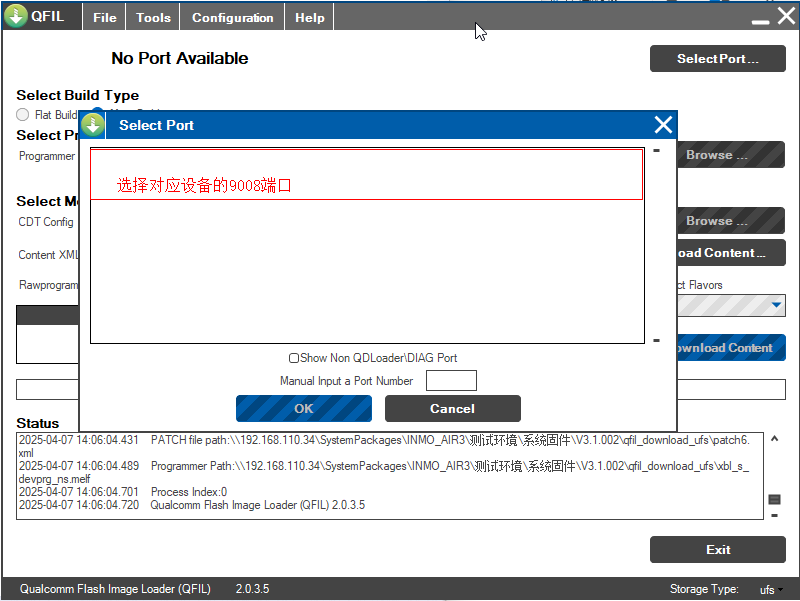The image size is (800, 601).
Task: Expand the Select Flavors combo box
Action: 776,306
